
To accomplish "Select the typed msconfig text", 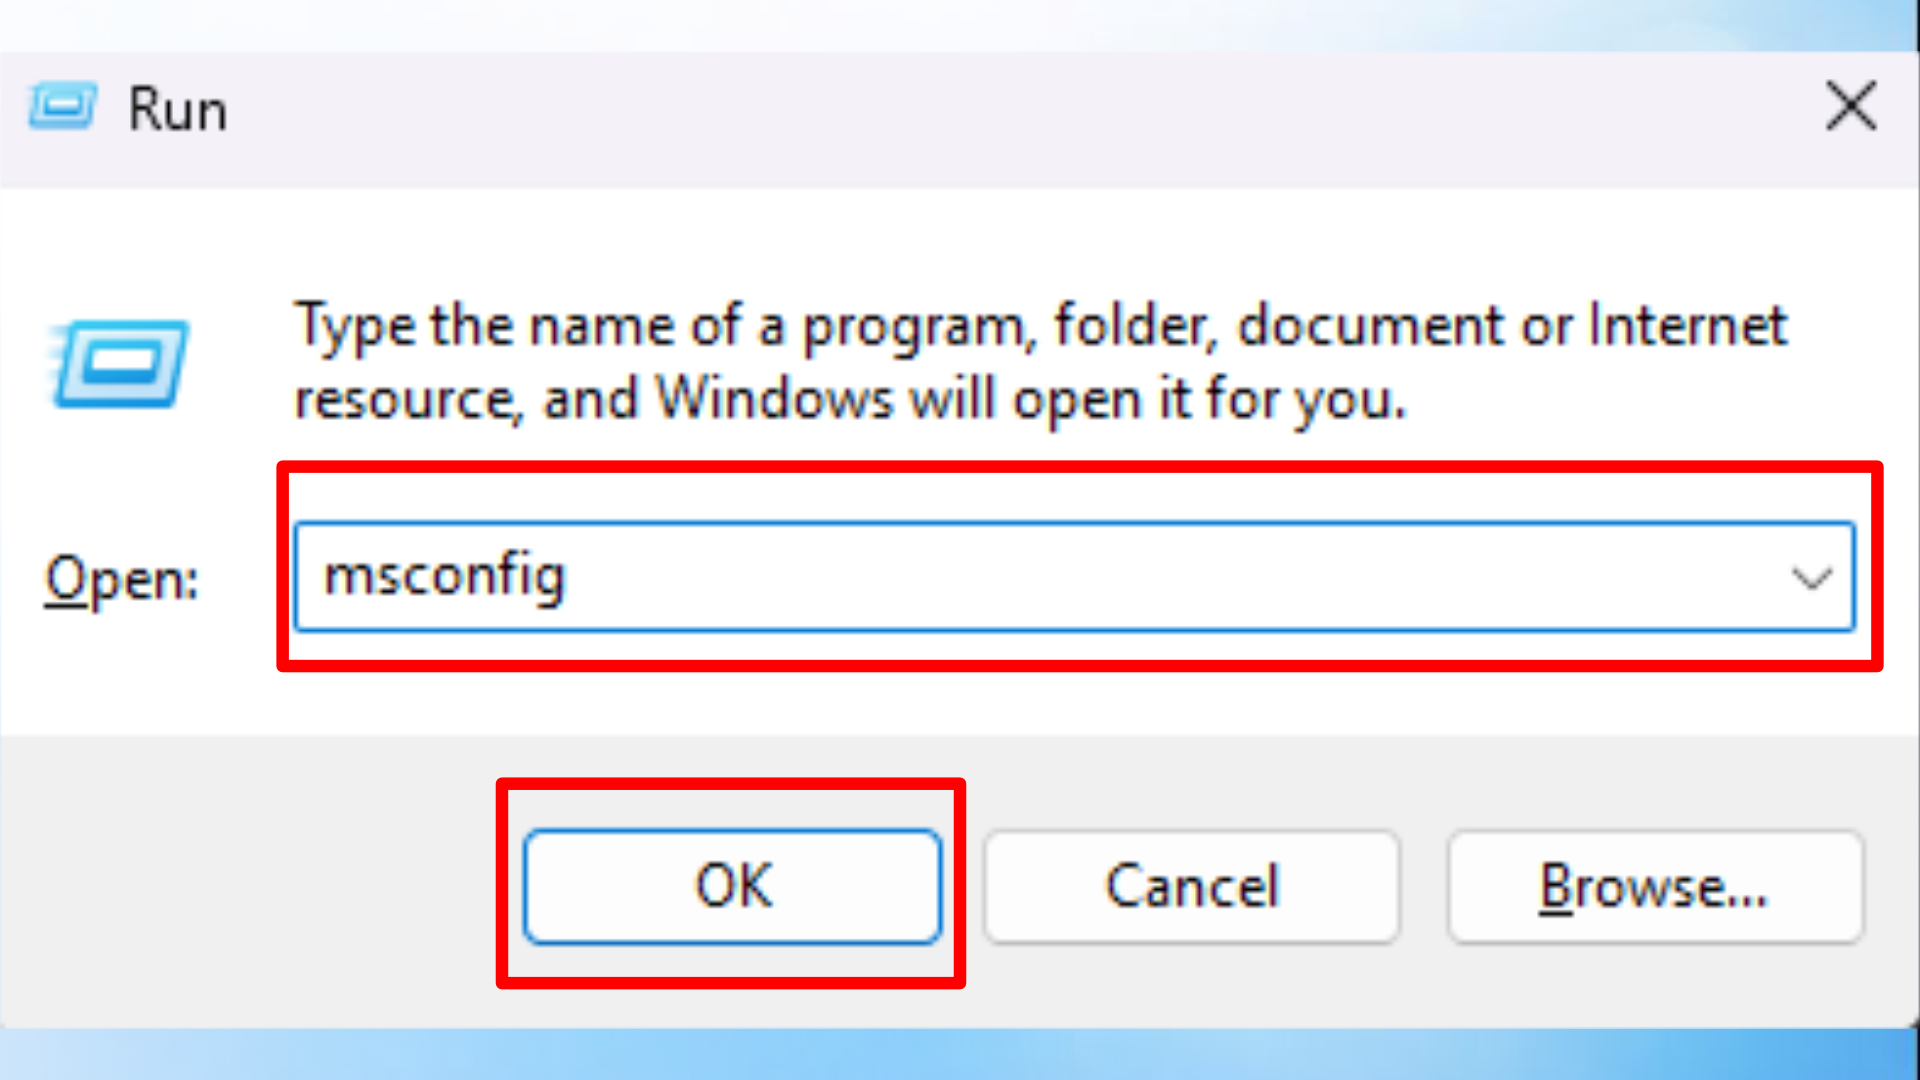I will point(443,576).
